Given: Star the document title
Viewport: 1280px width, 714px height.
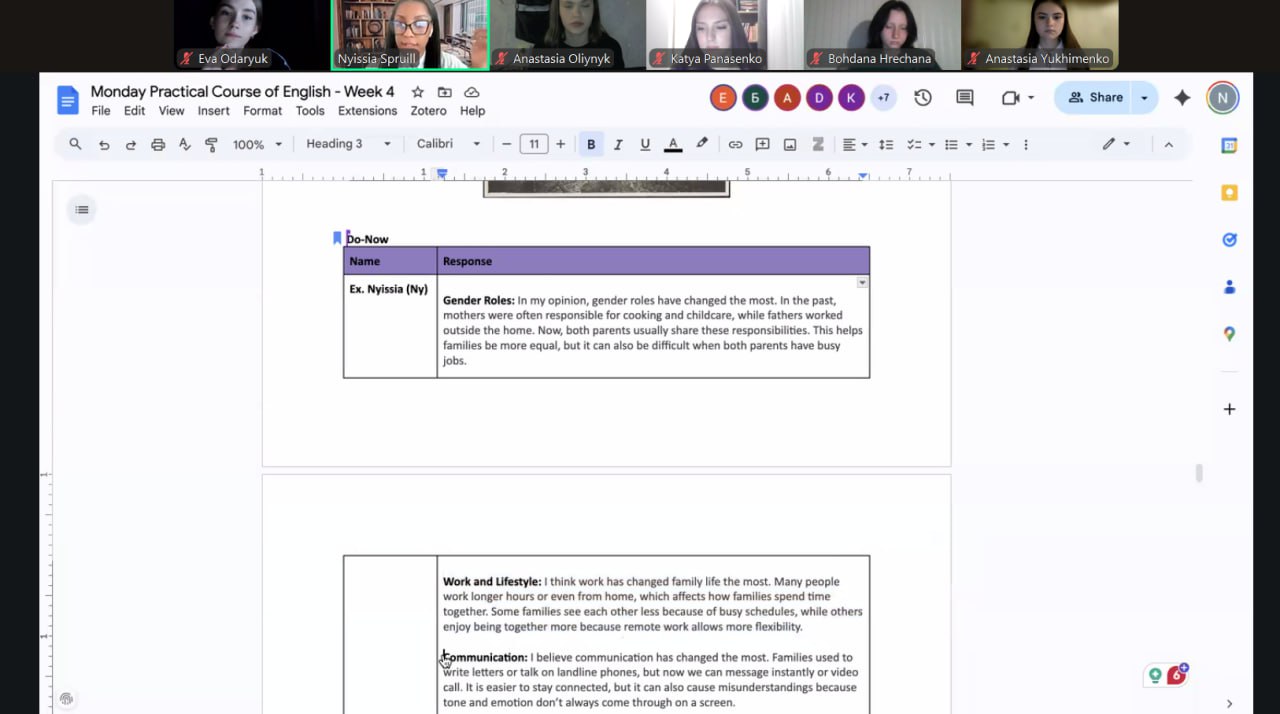Looking at the screenshot, I should coord(418,92).
